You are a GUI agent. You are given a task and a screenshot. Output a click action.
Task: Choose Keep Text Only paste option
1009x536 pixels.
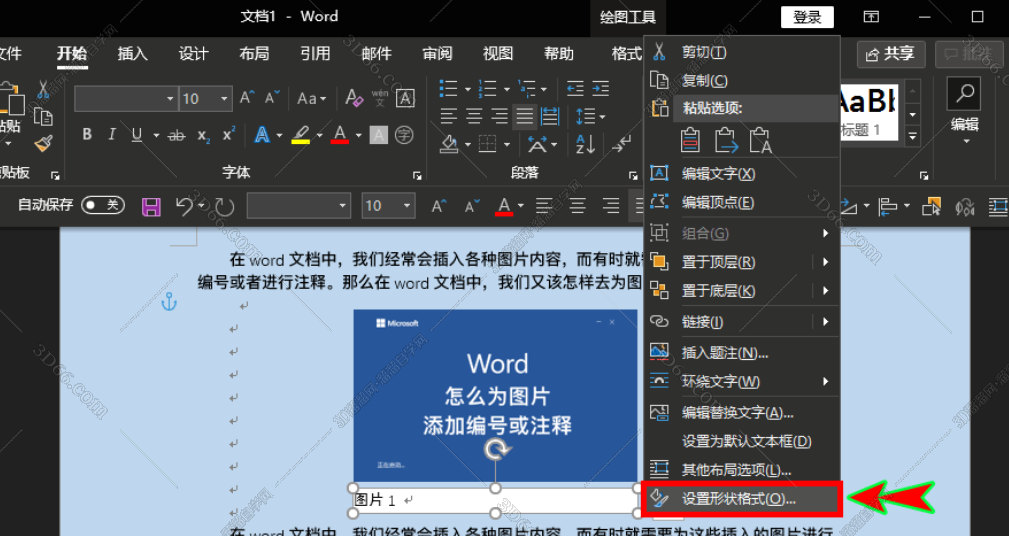[x=760, y=140]
